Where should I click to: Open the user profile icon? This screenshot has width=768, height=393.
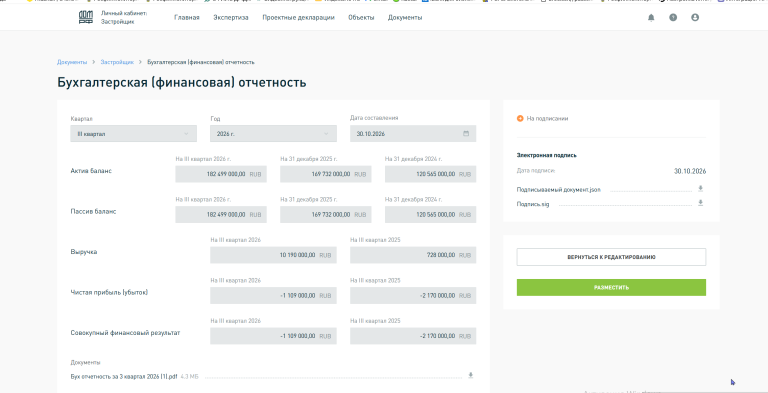tap(695, 18)
